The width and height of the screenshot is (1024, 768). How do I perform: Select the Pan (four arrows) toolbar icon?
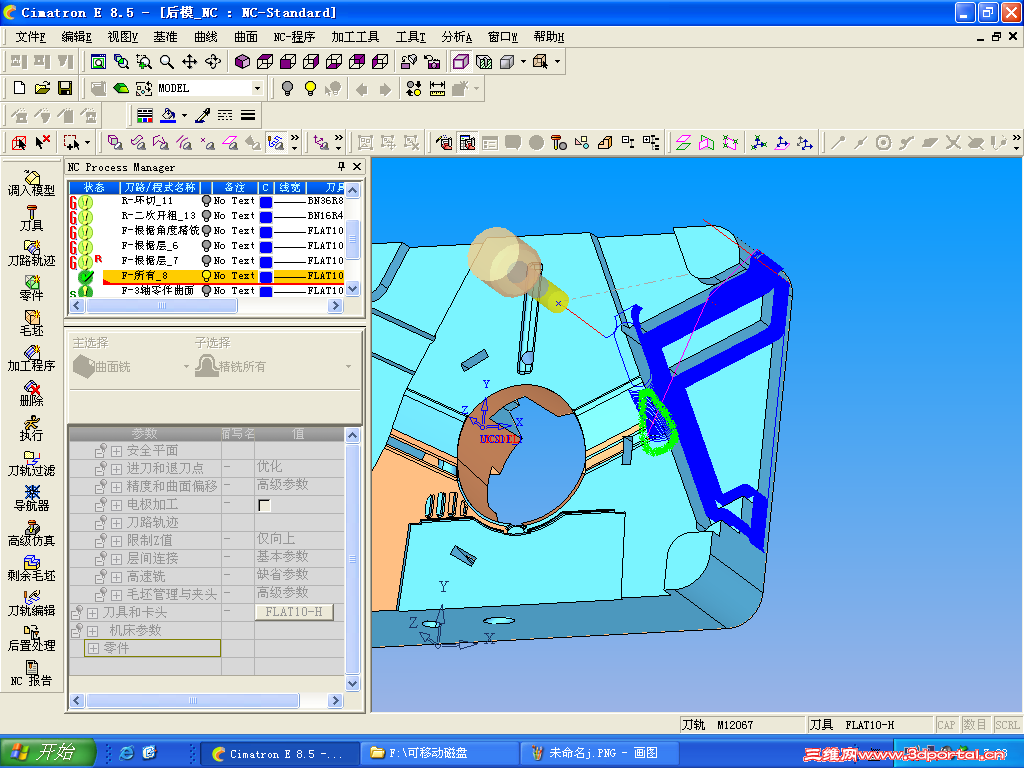coord(189,61)
